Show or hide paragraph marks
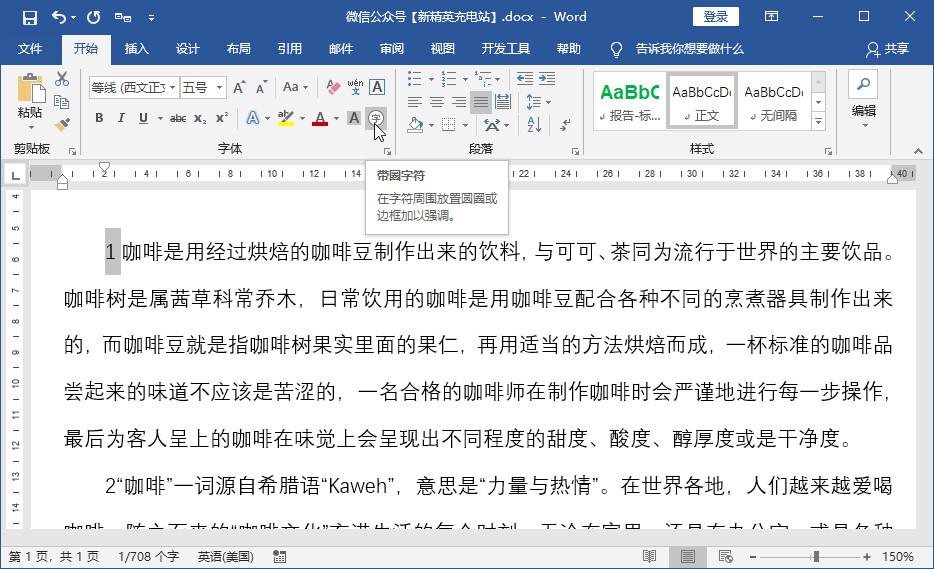 tap(565, 125)
